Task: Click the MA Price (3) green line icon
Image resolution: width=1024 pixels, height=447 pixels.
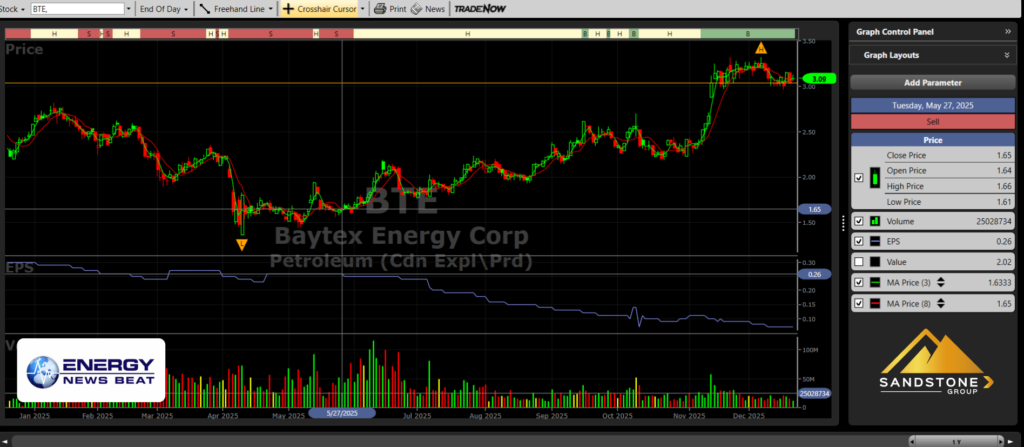Action: [x=875, y=283]
